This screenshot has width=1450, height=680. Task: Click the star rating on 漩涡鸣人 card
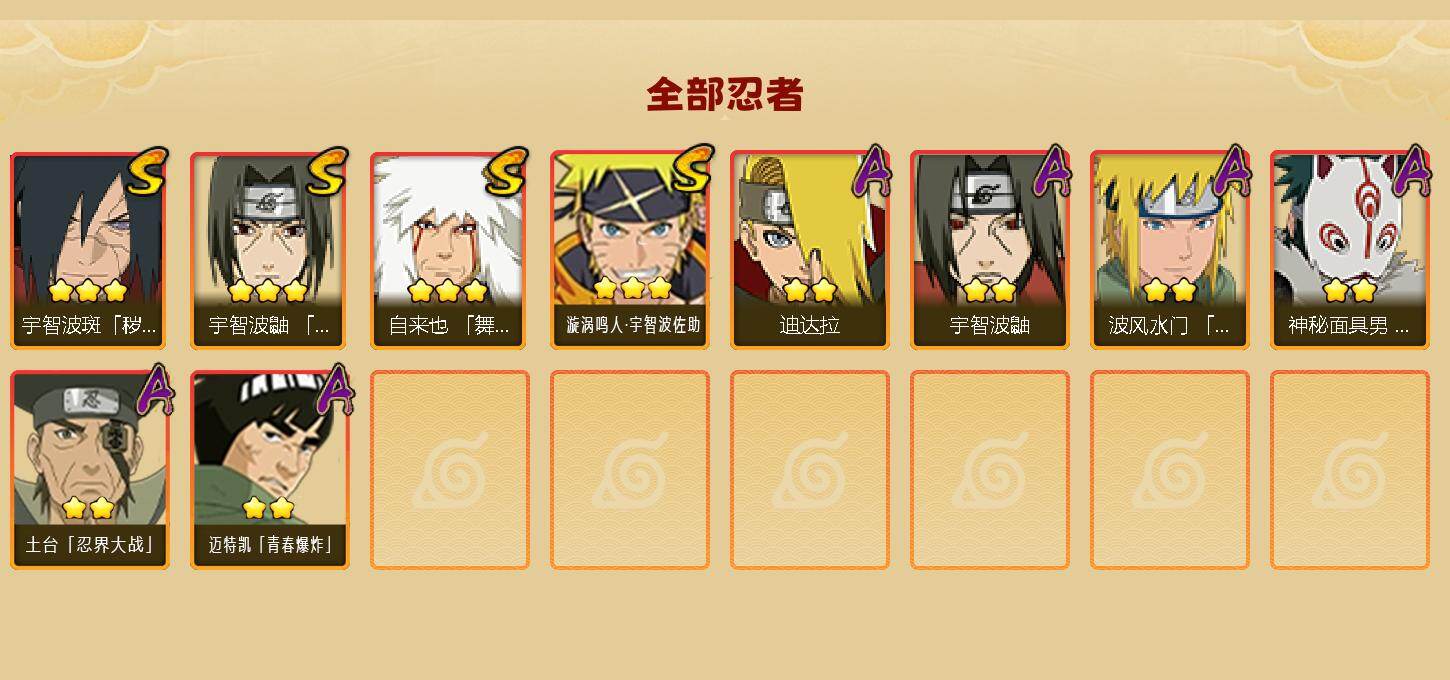point(632,289)
